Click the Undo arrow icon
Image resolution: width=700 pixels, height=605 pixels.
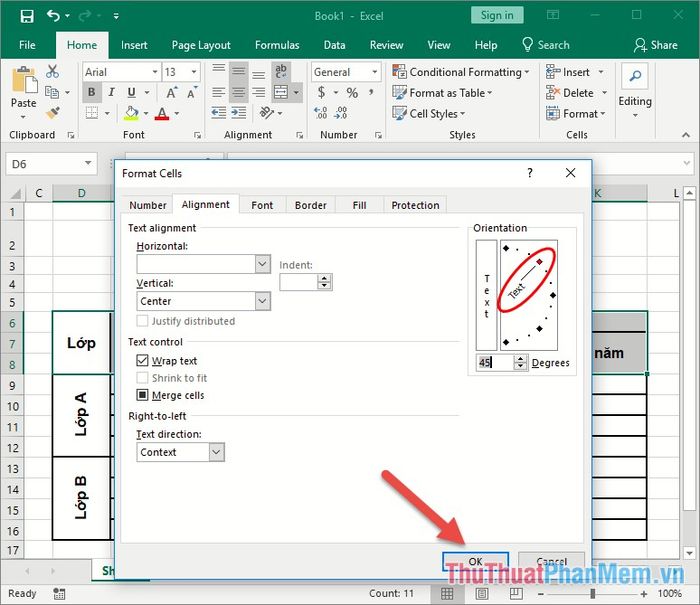coord(53,16)
